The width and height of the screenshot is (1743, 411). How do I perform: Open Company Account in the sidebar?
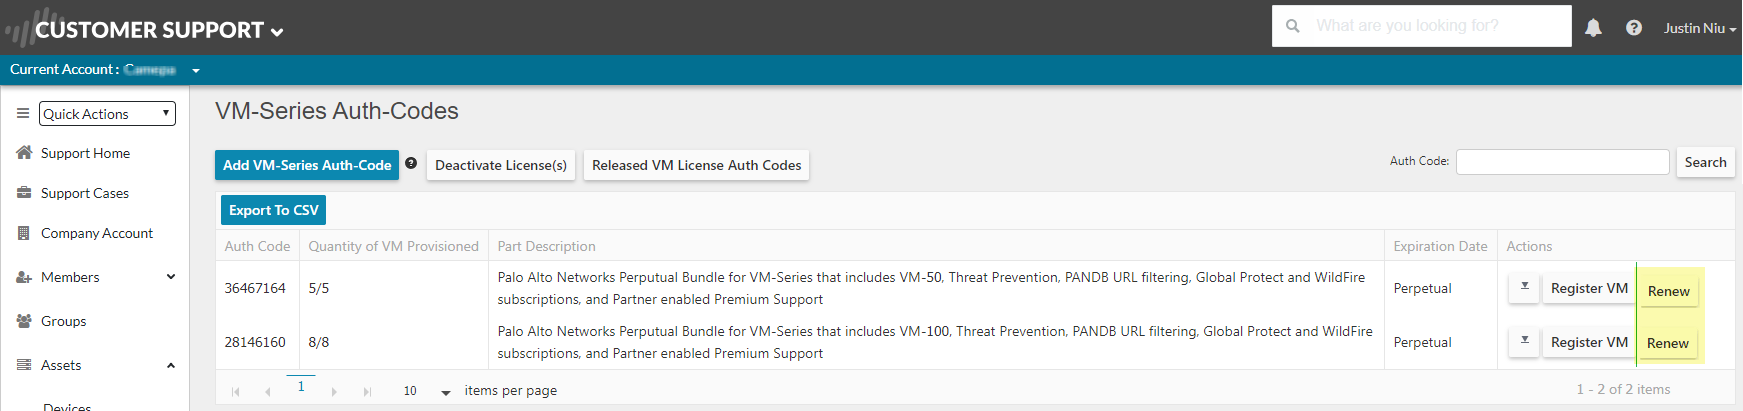(x=96, y=233)
